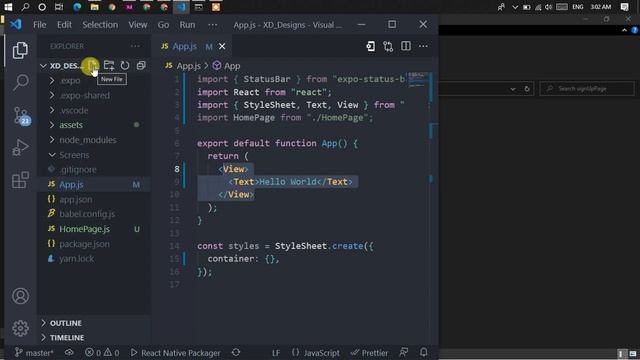Image resolution: width=640 pixels, height=360 pixels.
Task: Open the Manage gear icon
Action: [20, 328]
